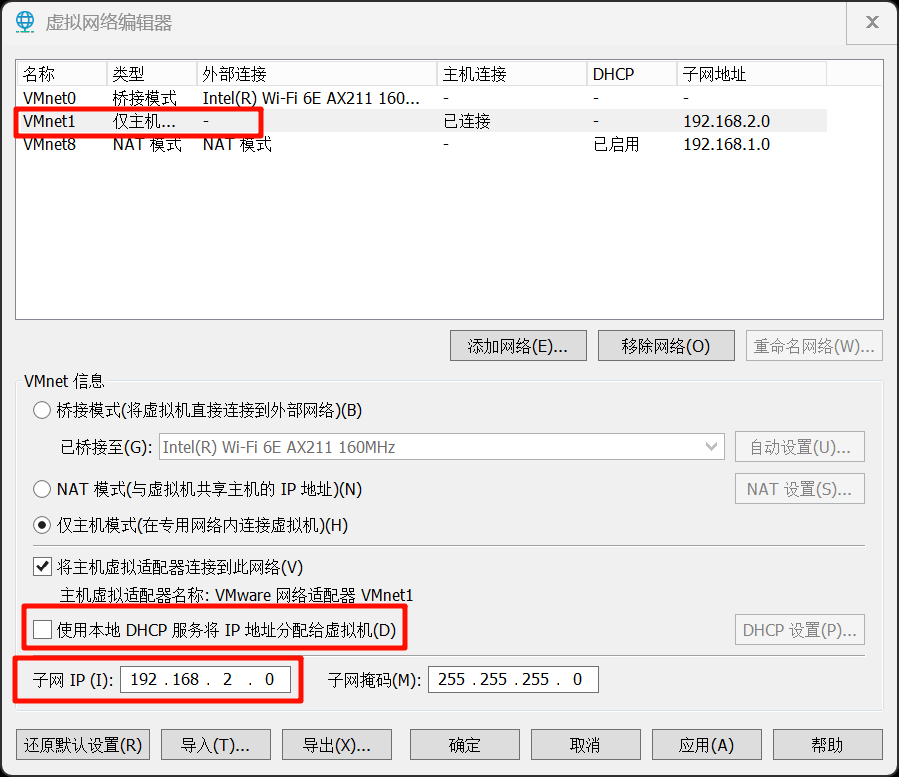The image size is (899, 777).
Task: Click inside the 子网 IP field
Action: point(205,680)
